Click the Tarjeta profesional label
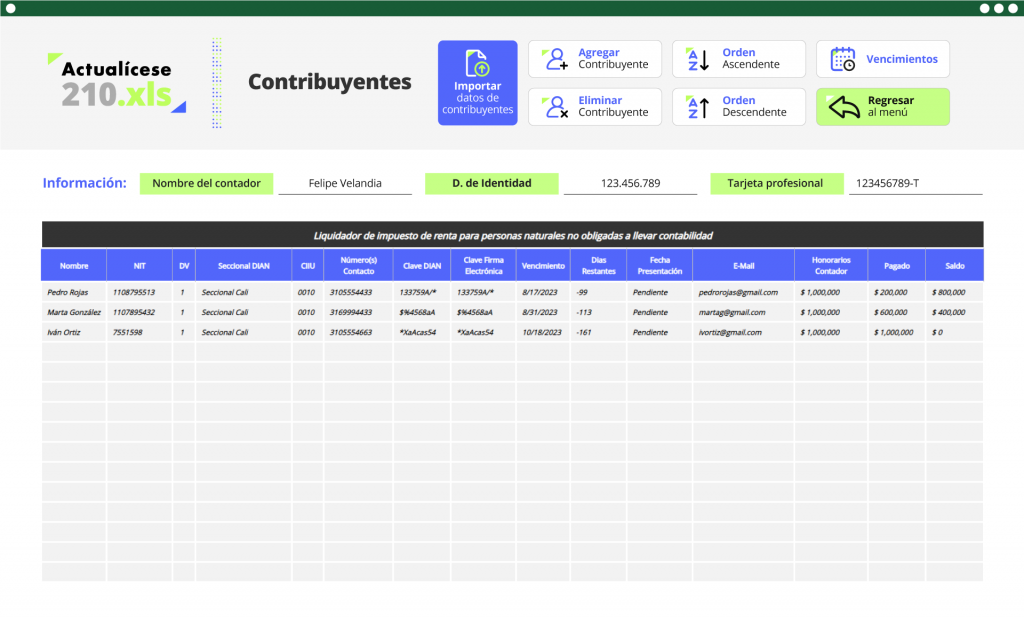This screenshot has width=1024, height=617. click(776, 183)
